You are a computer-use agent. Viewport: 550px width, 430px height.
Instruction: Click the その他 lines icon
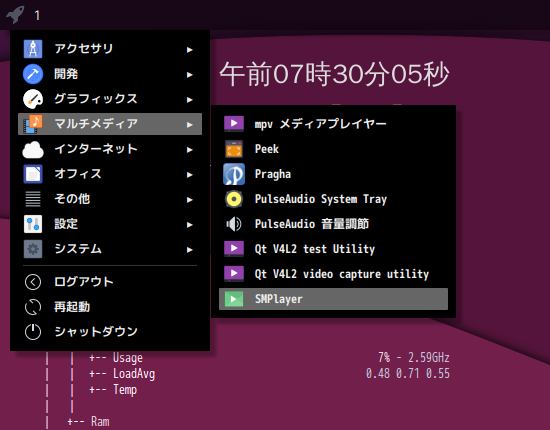click(33, 199)
